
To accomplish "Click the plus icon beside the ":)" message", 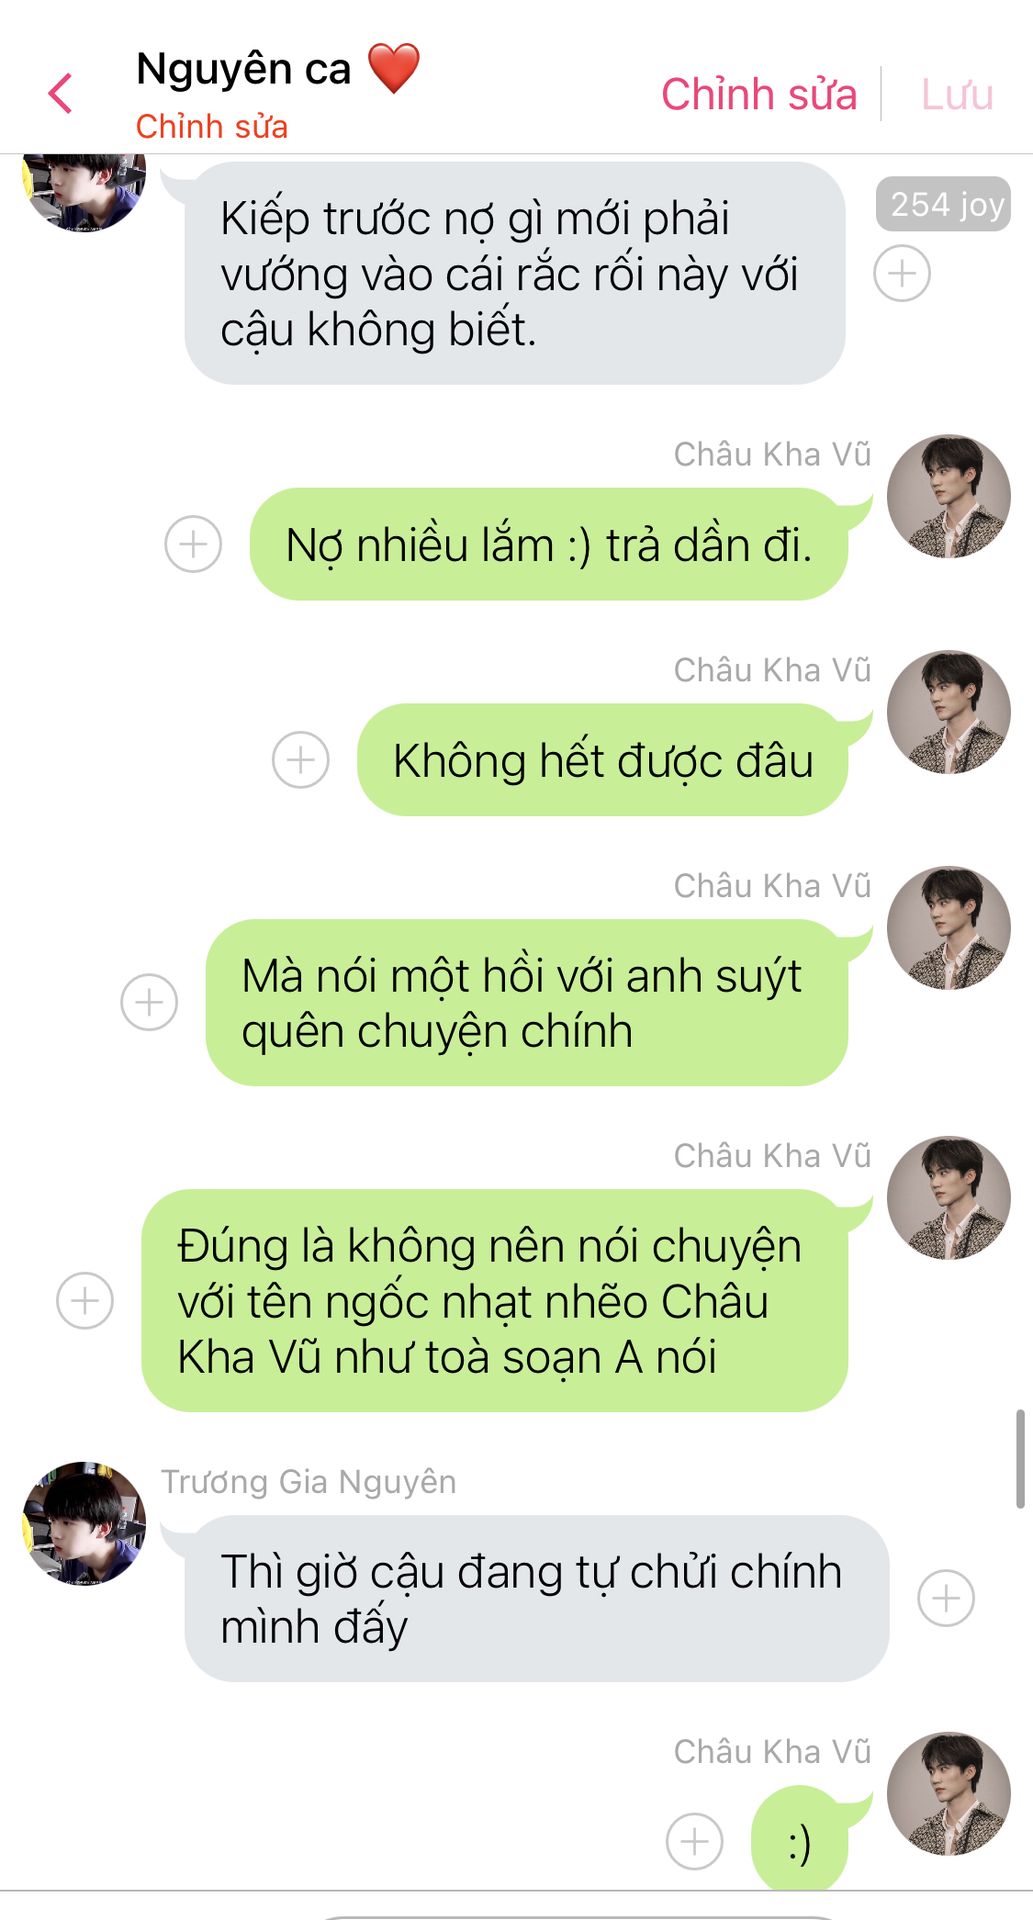I will [x=695, y=1841].
